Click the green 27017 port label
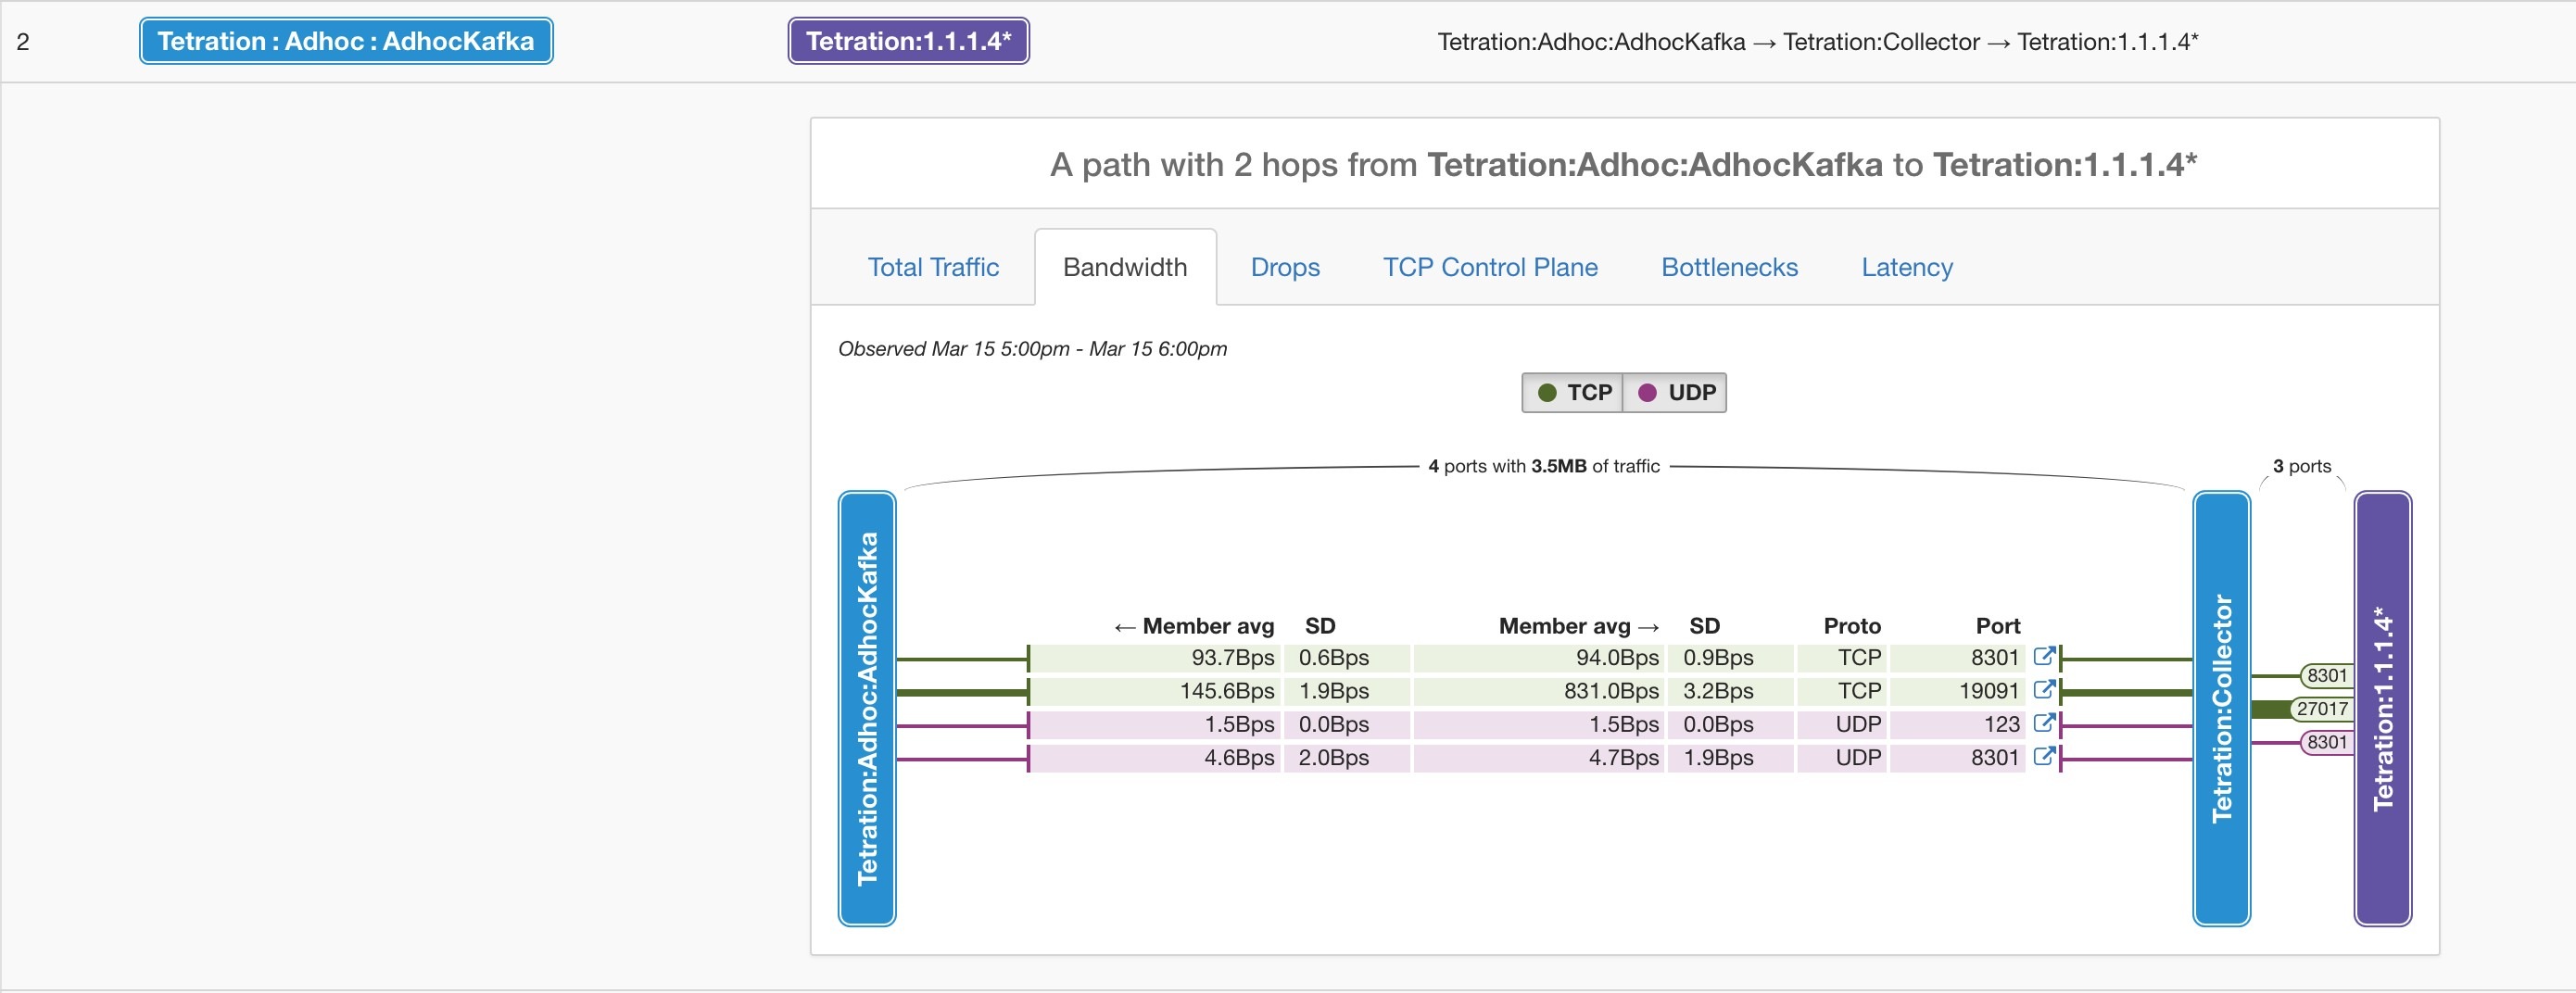This screenshot has height=993, width=2576. [x=2321, y=709]
